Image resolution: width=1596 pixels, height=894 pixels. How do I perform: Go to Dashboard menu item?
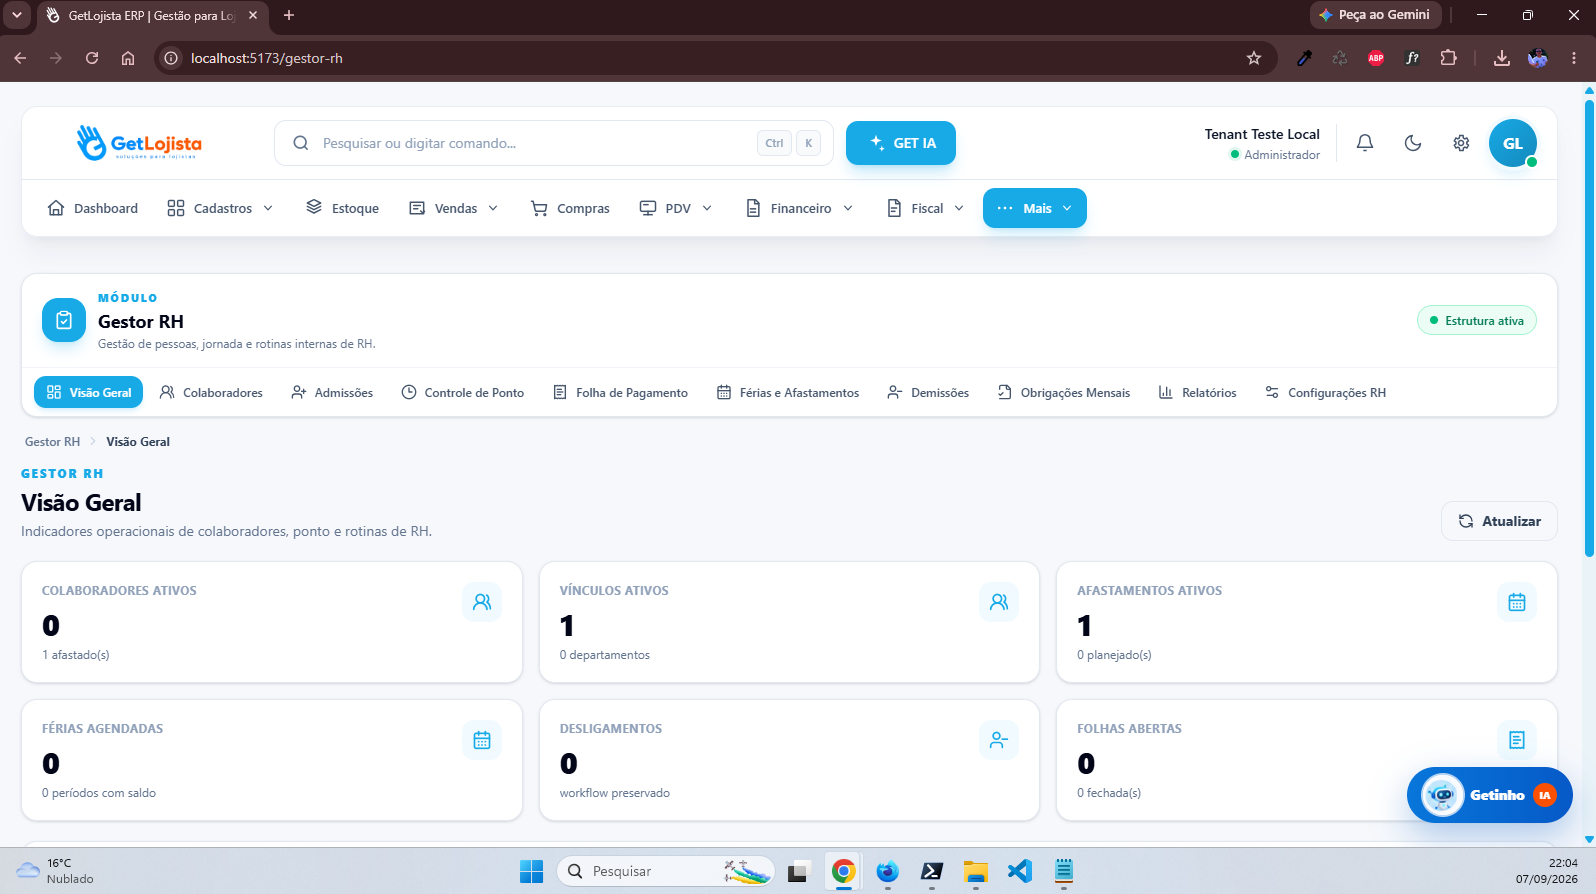tap(93, 208)
